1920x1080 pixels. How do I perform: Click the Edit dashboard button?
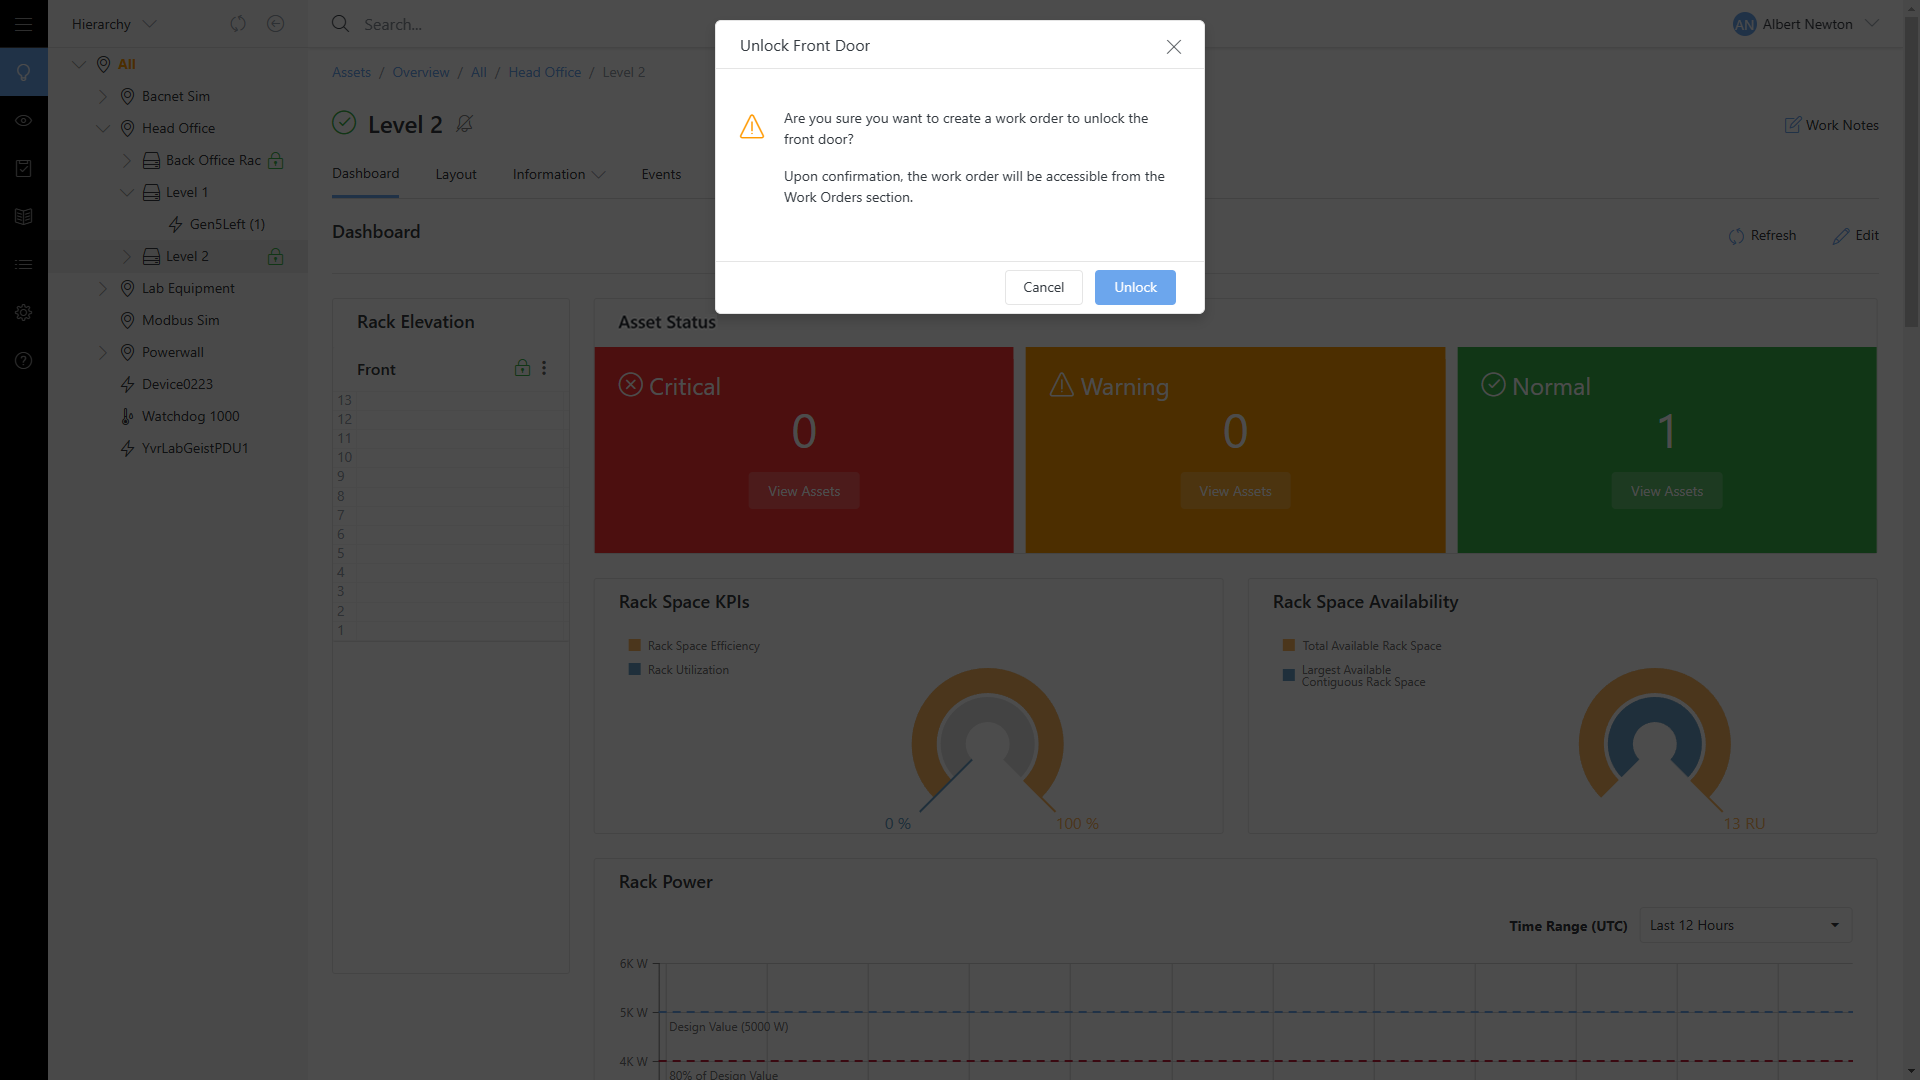1855,235
